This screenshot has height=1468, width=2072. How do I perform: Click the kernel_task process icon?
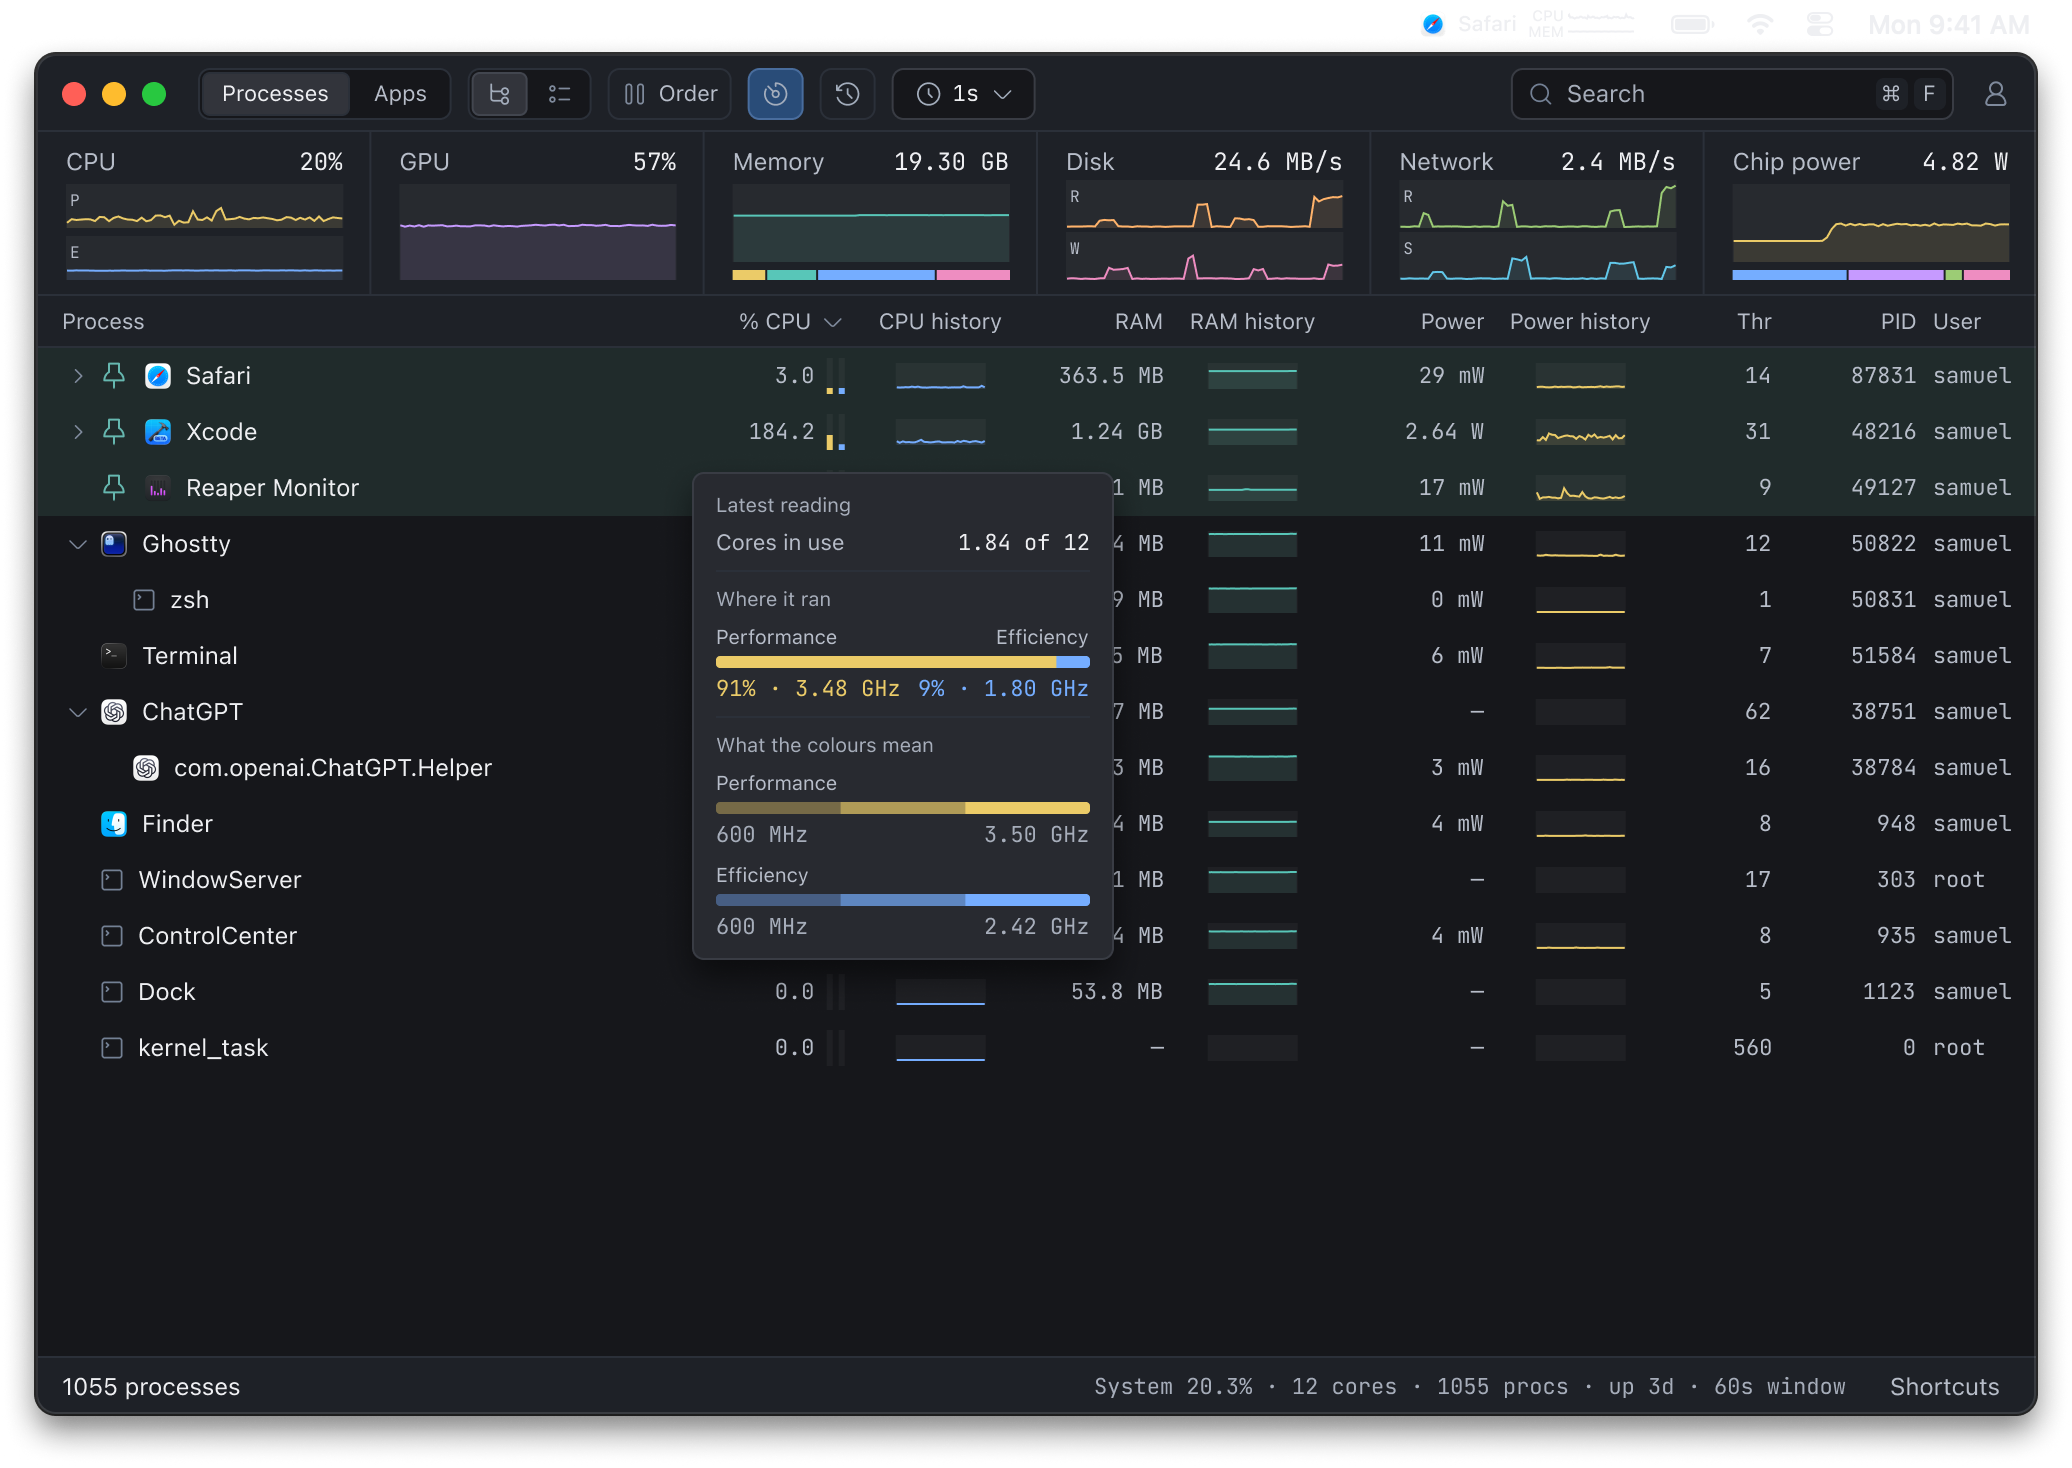[112, 1048]
